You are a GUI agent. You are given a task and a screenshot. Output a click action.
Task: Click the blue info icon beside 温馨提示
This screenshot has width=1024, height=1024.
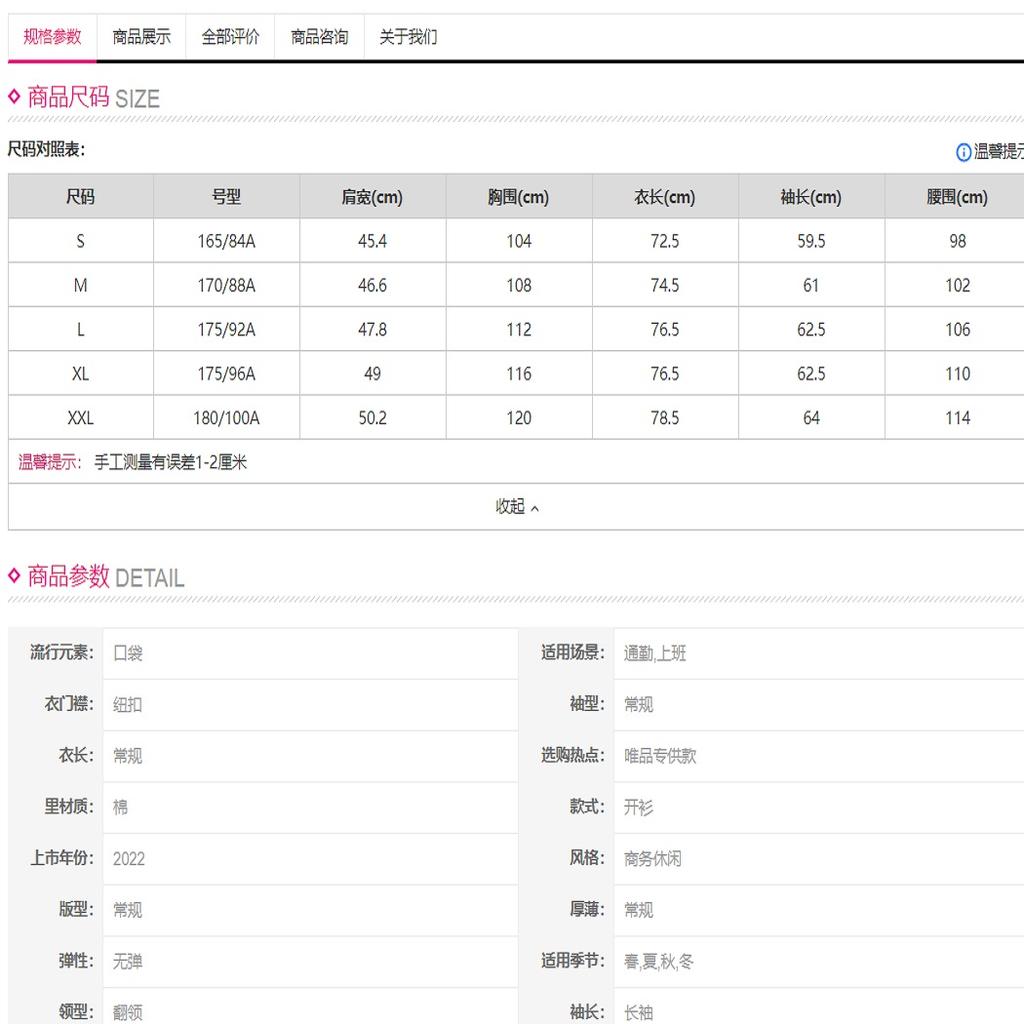(x=963, y=152)
